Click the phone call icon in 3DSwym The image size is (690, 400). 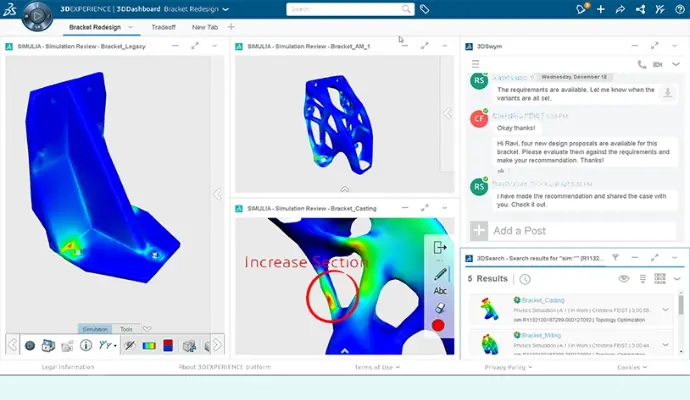(641, 64)
